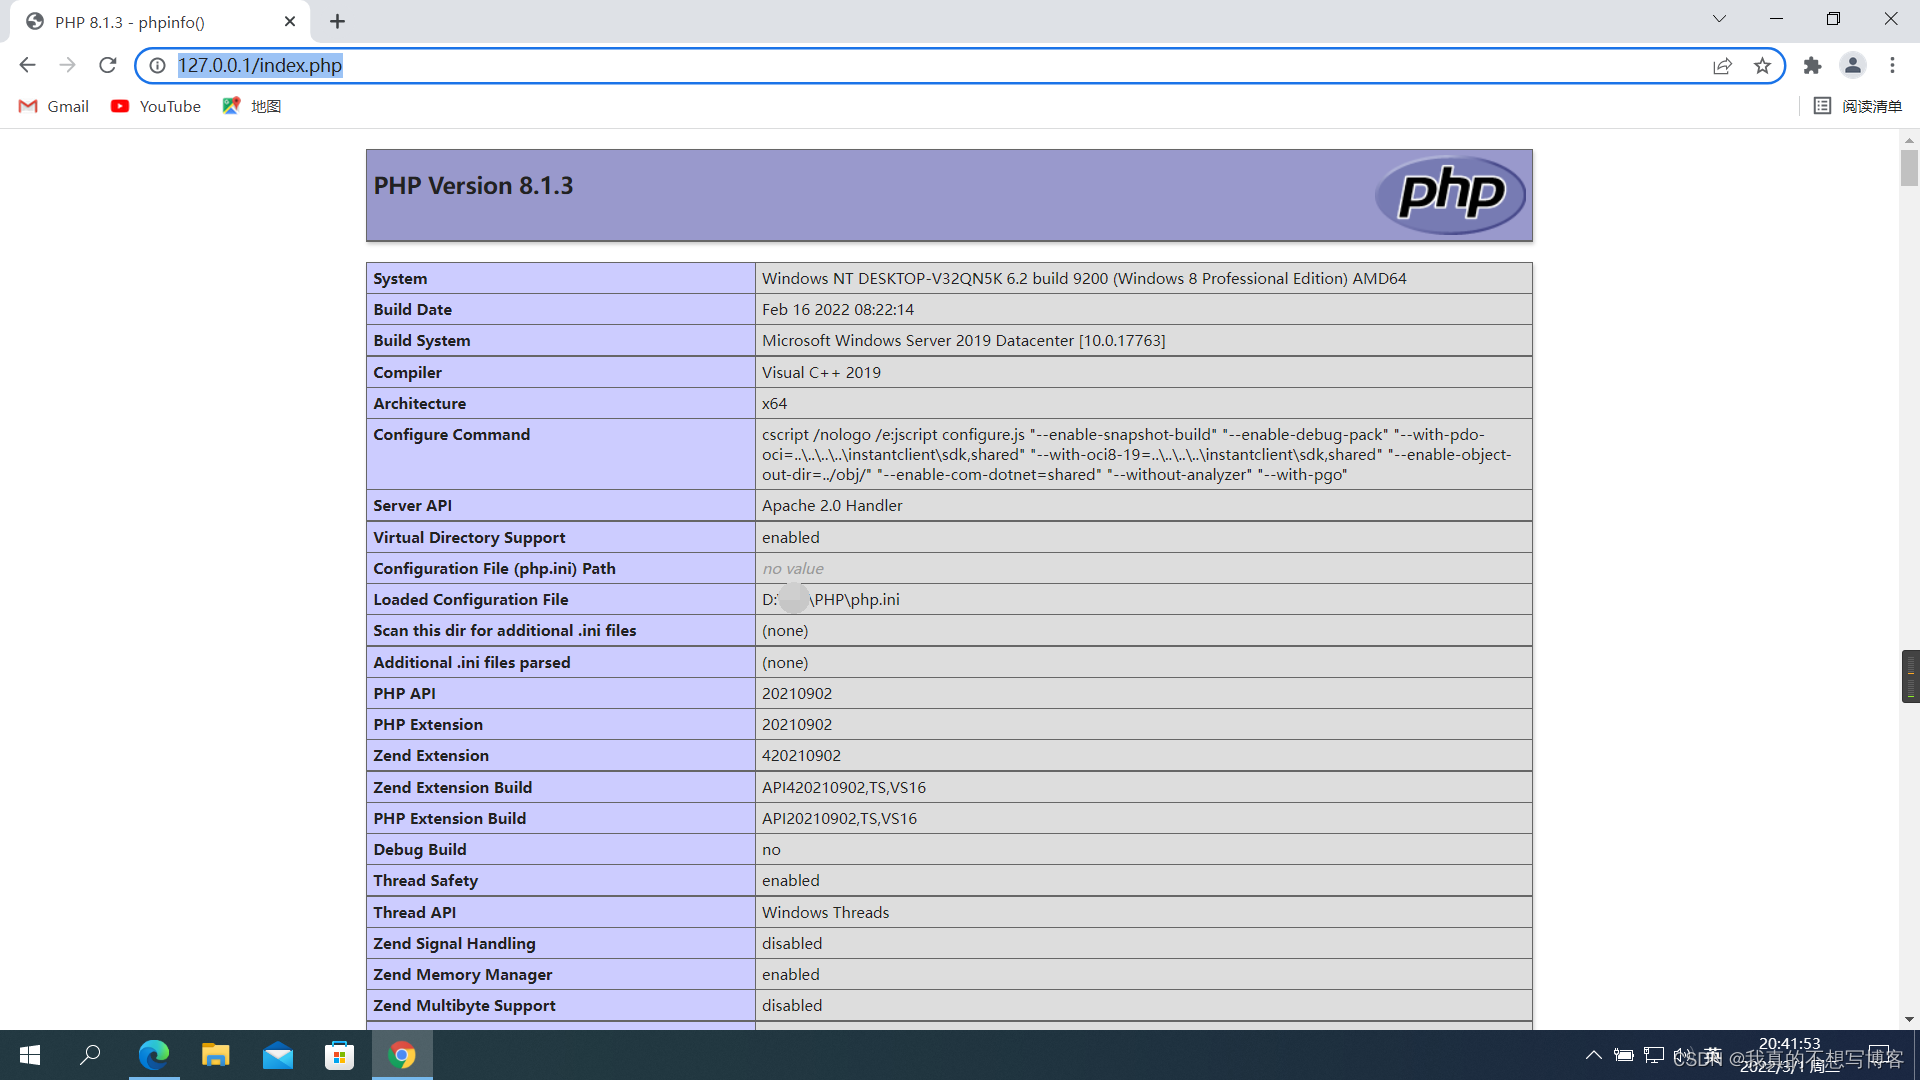Open the 地图 maps bookmark
Screen dimensions: 1920x1080
252,106
